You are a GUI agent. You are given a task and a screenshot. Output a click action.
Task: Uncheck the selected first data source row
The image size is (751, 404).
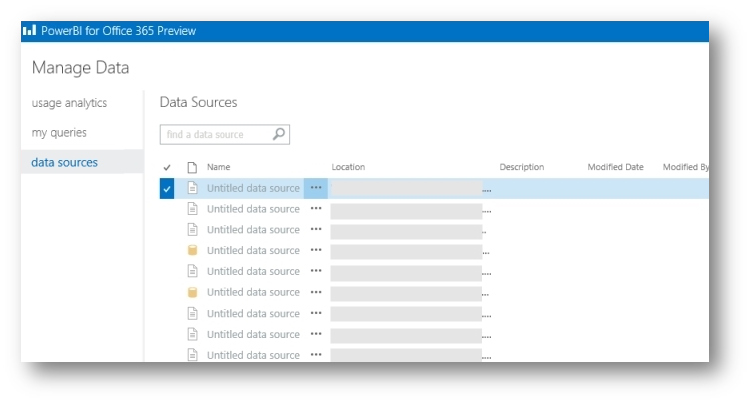[167, 188]
